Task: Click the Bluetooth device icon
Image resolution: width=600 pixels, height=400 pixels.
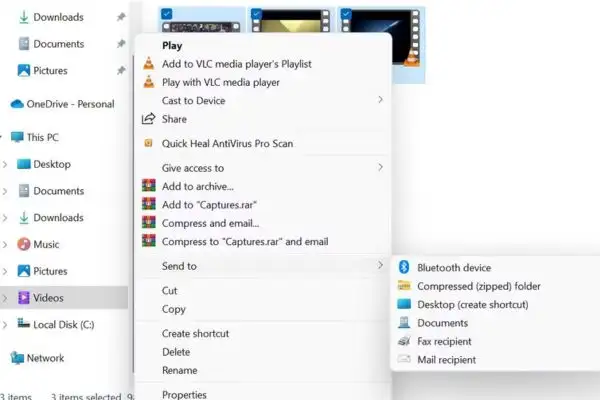Action: 404,267
